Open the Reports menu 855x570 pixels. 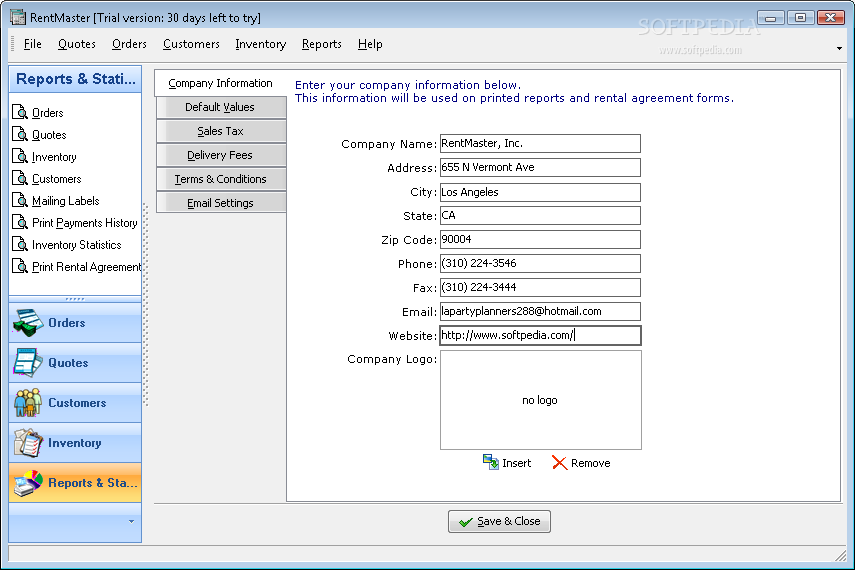(322, 44)
